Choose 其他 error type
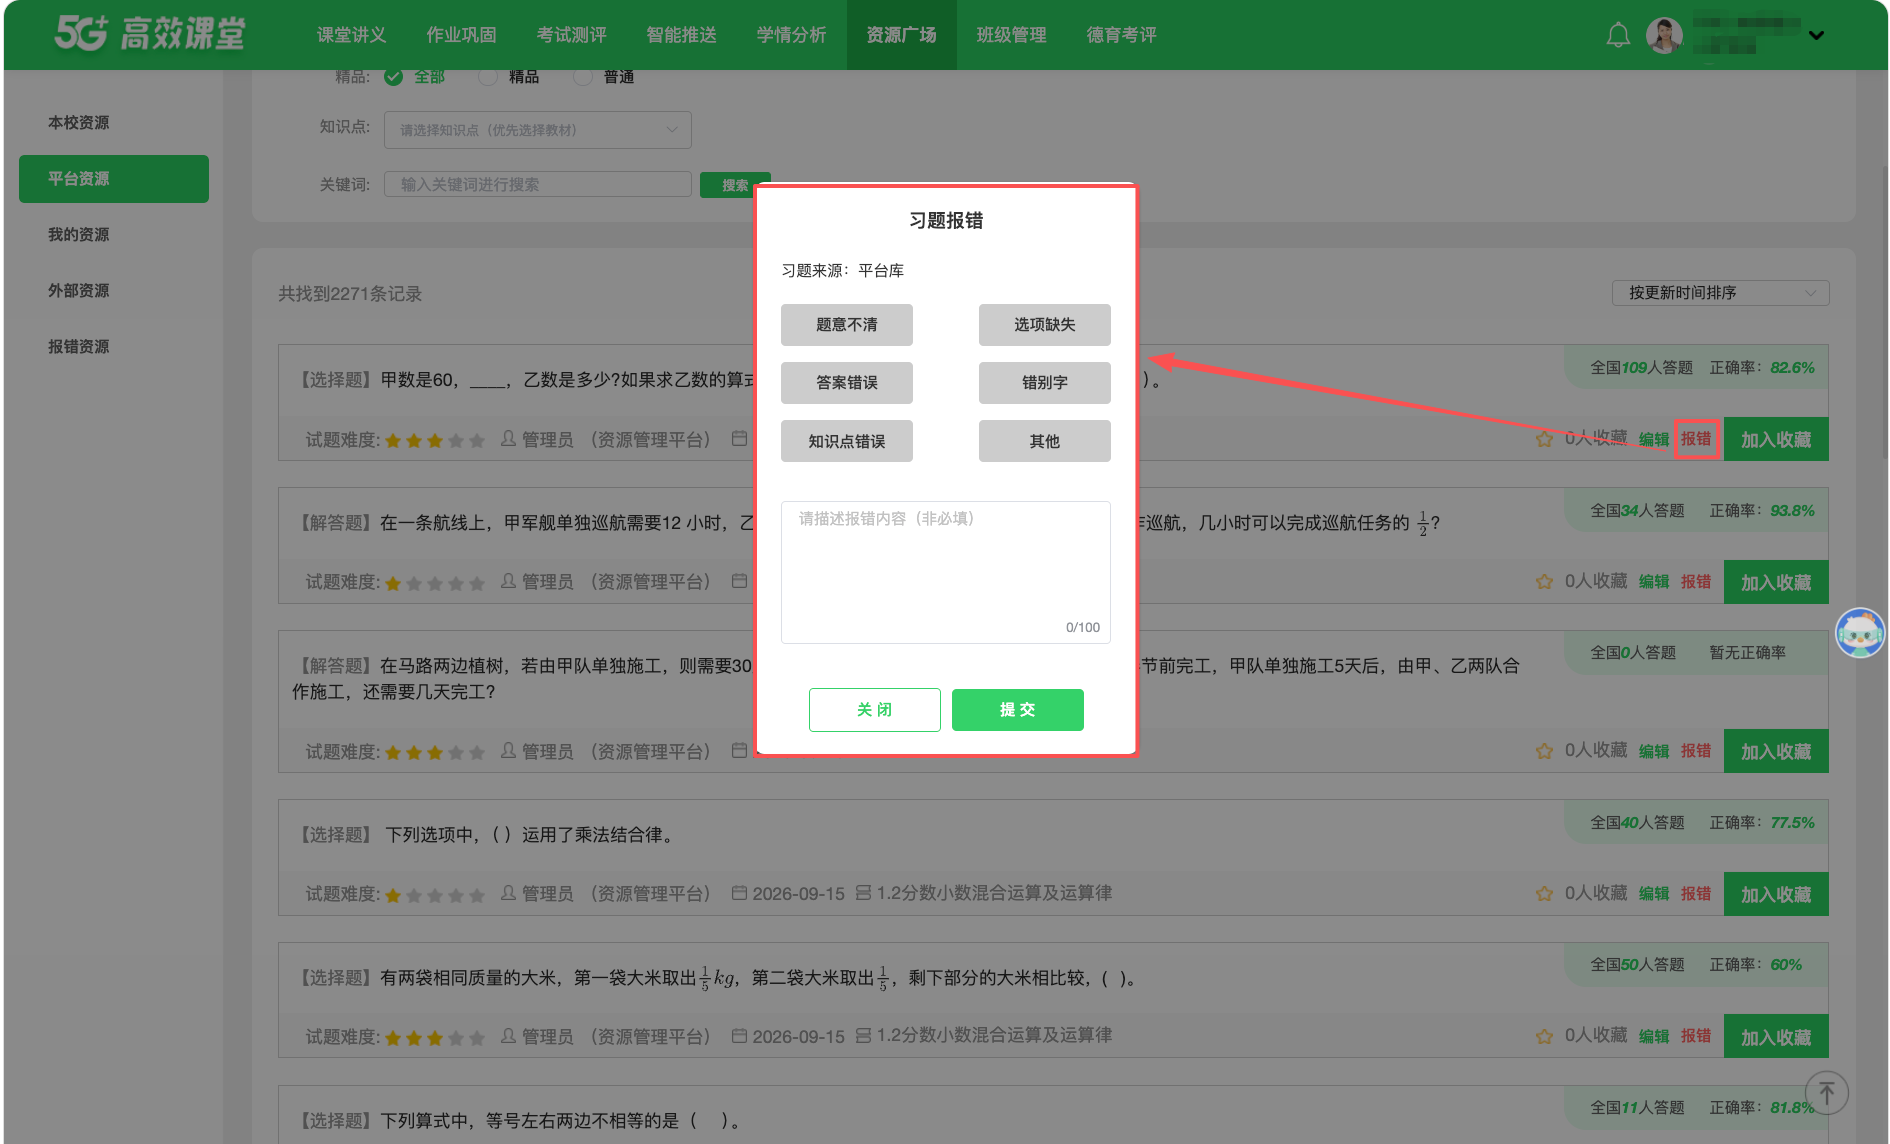1890x1144 pixels. pyautogui.click(x=1045, y=441)
